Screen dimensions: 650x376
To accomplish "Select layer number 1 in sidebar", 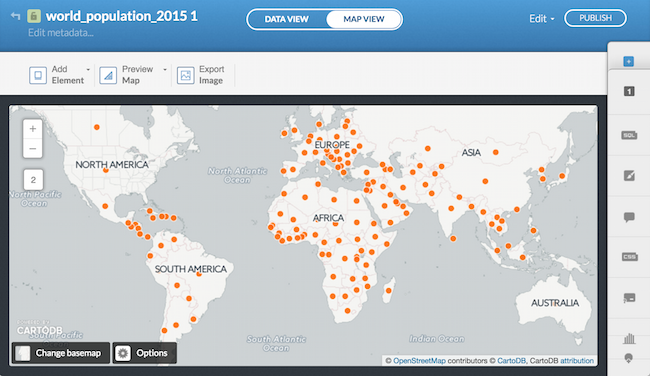I will click(x=629, y=91).
